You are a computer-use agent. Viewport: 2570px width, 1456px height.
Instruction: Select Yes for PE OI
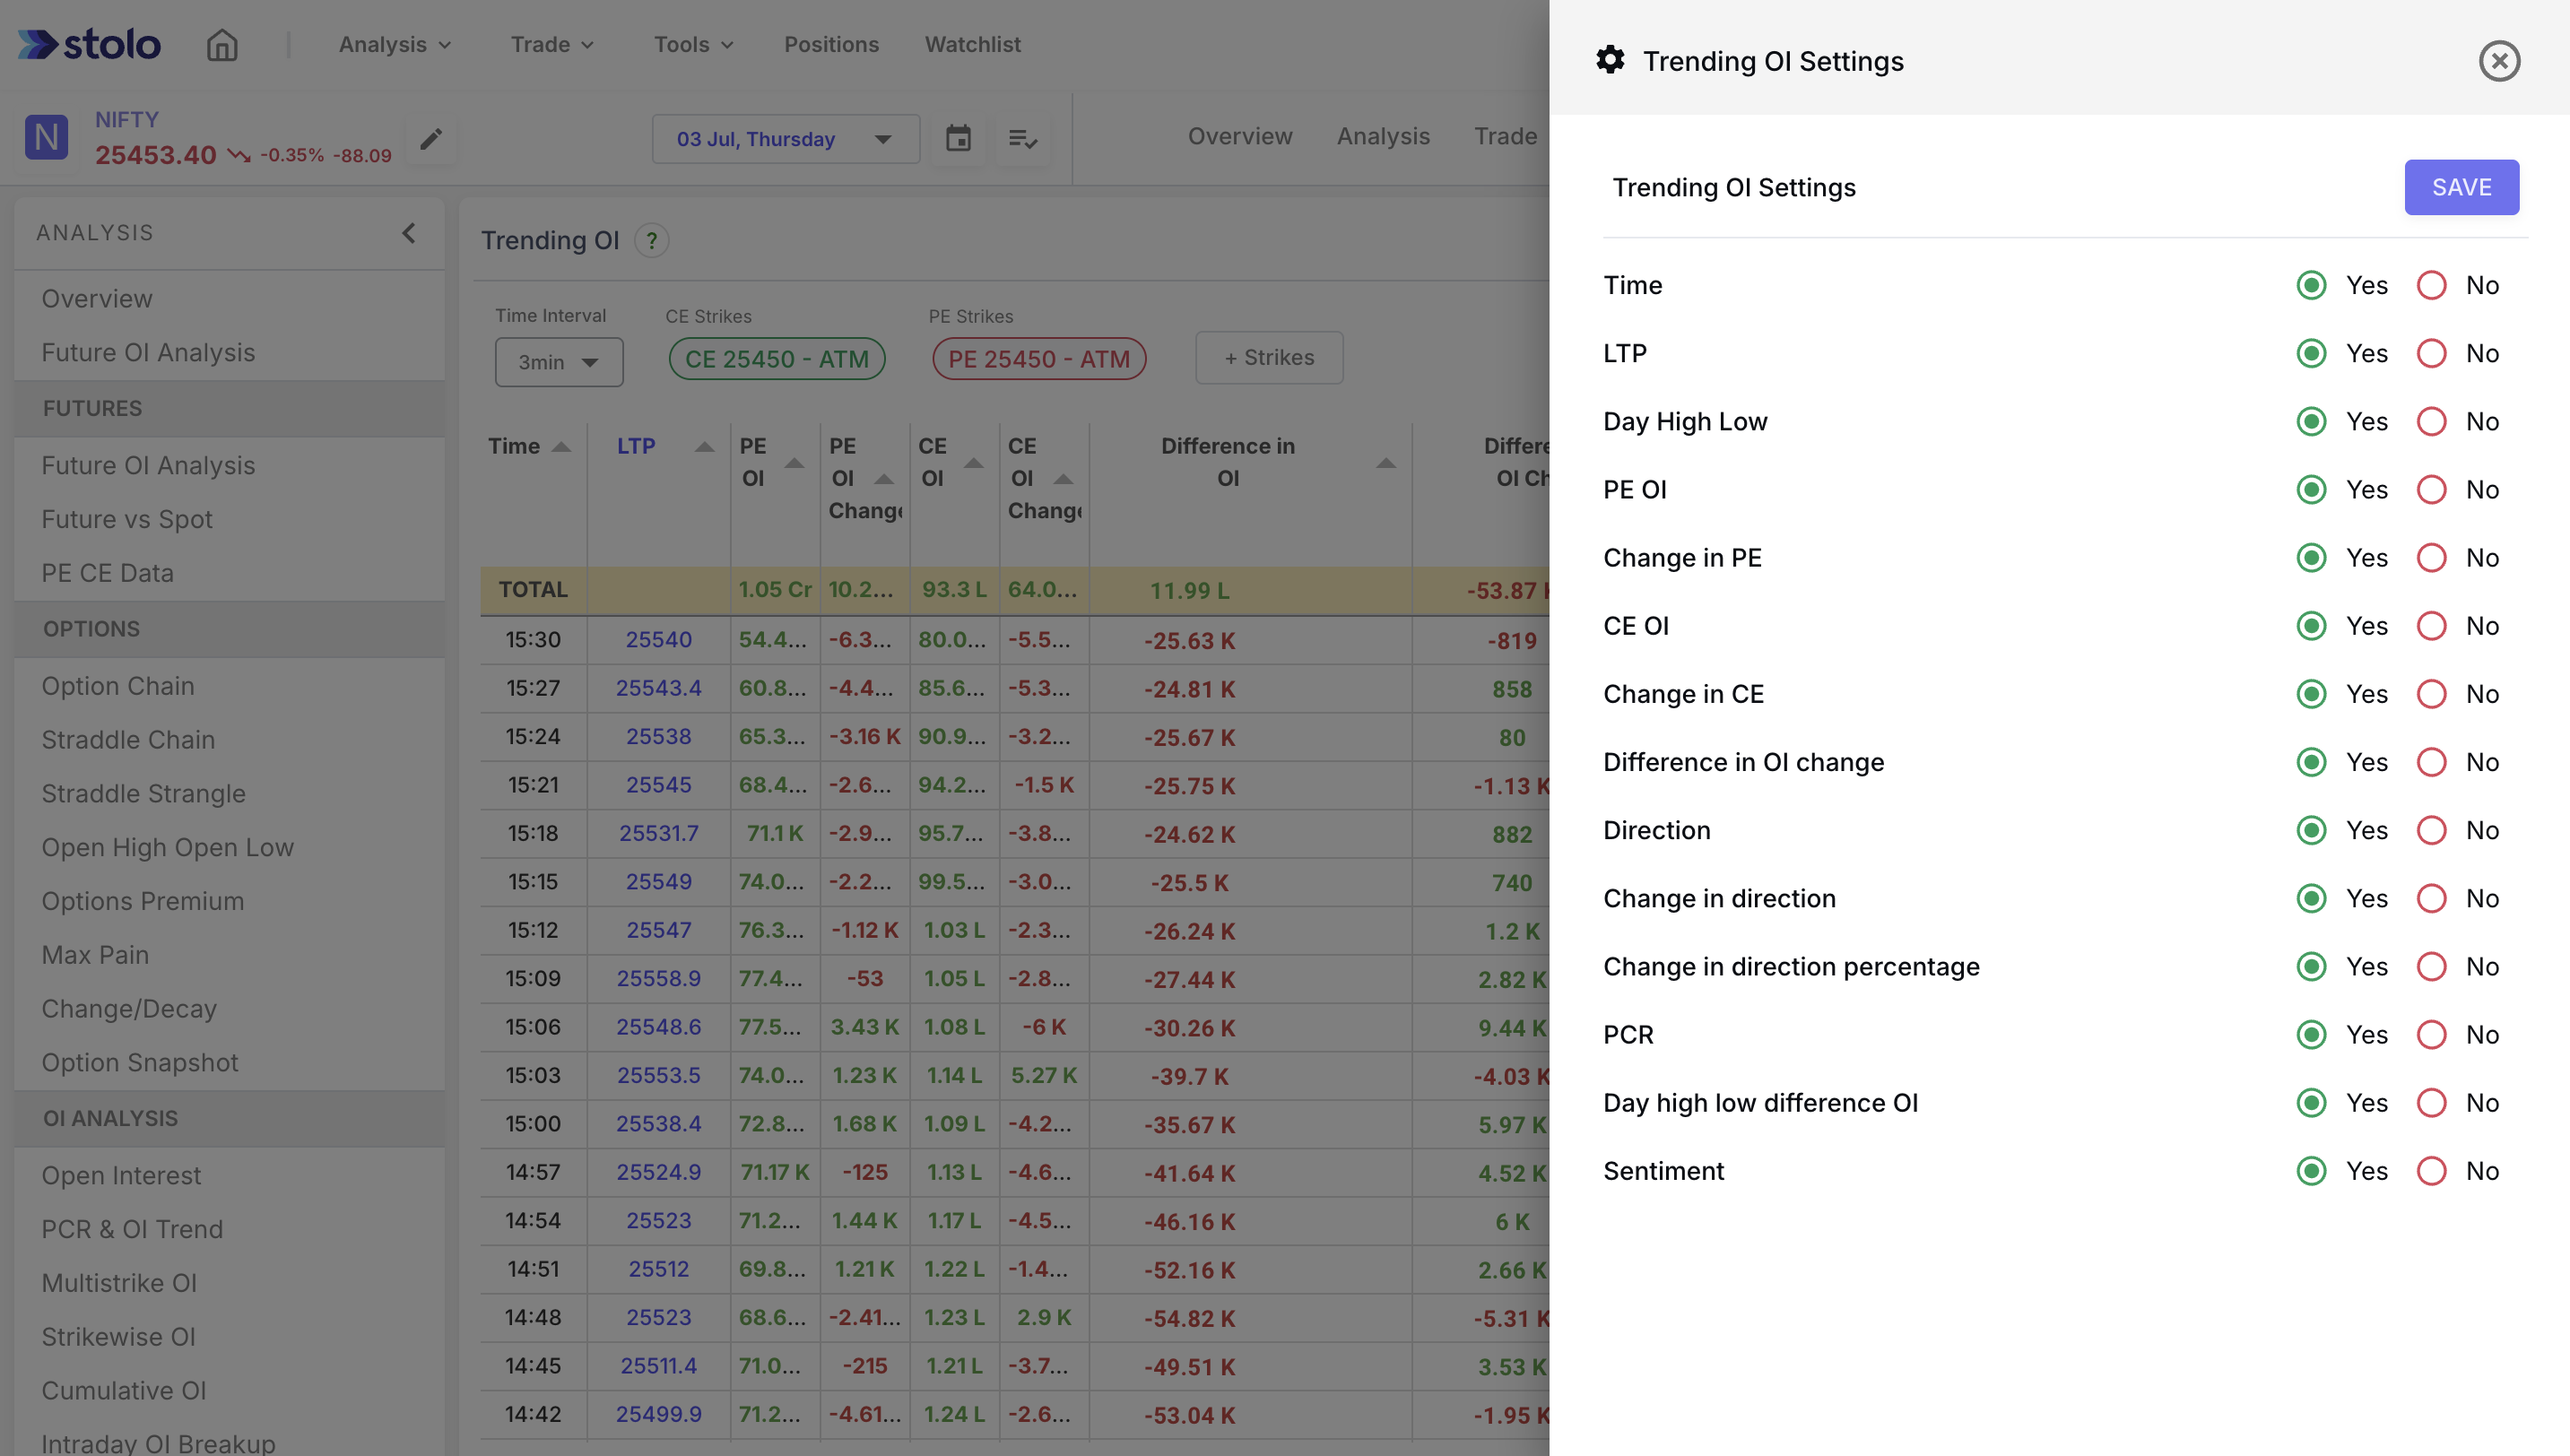click(2311, 489)
